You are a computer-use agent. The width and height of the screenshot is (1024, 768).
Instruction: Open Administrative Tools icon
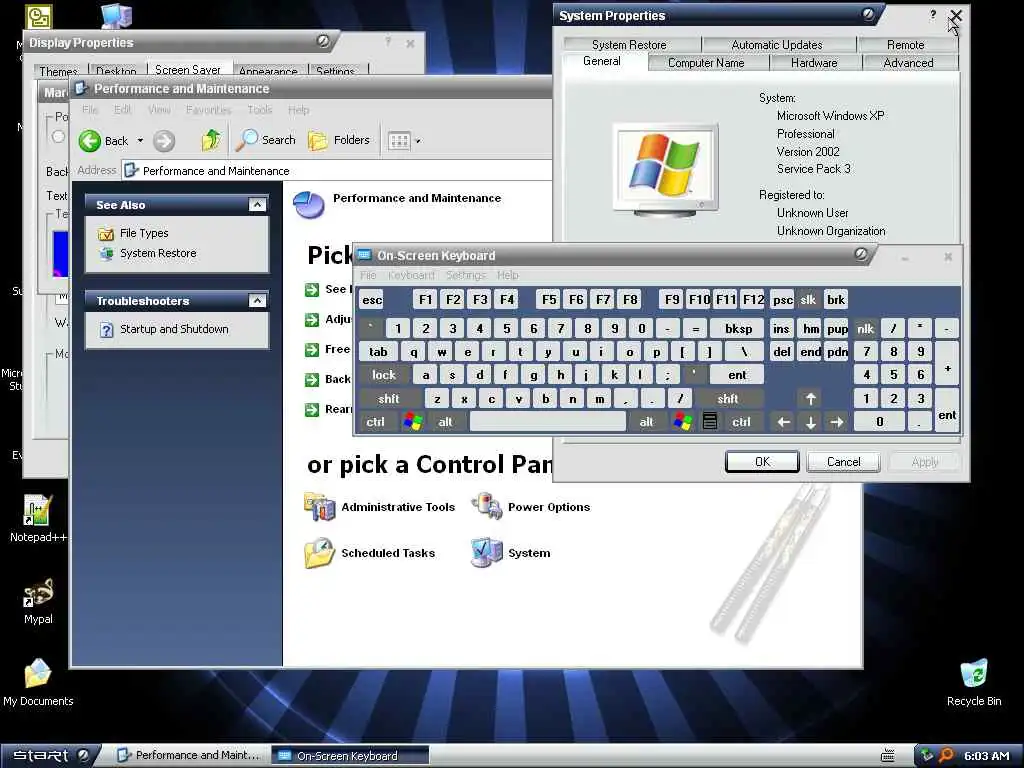319,507
